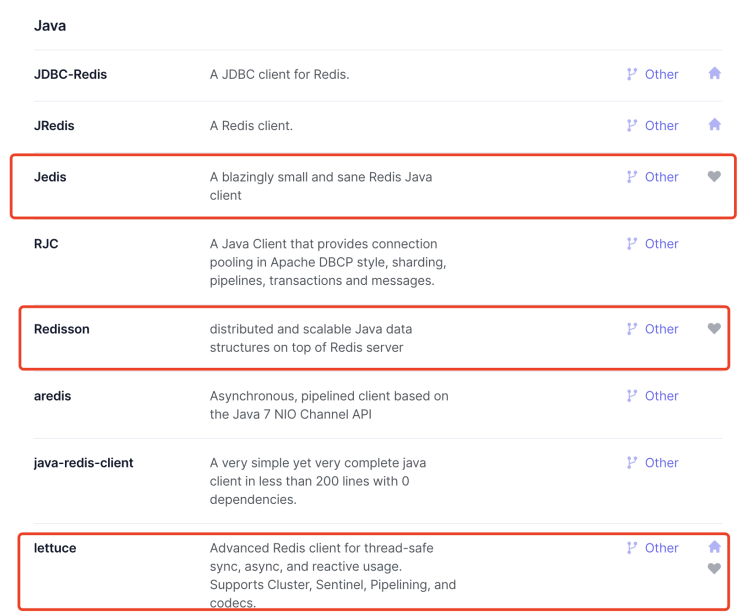Open the Other link for aredis
Viewport: 750px width, 612px height.
(x=662, y=396)
